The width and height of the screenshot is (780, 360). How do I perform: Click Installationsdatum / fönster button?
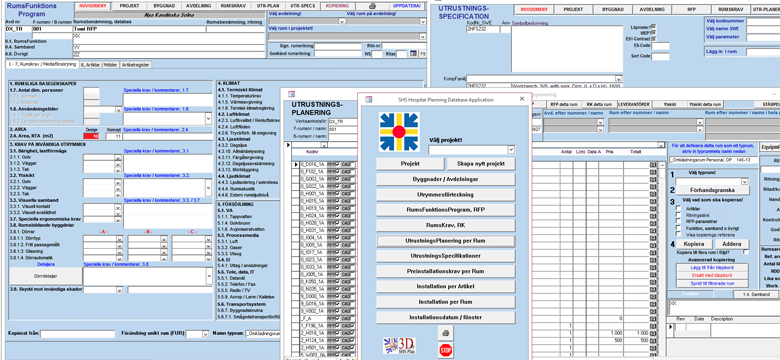pyautogui.click(x=446, y=317)
